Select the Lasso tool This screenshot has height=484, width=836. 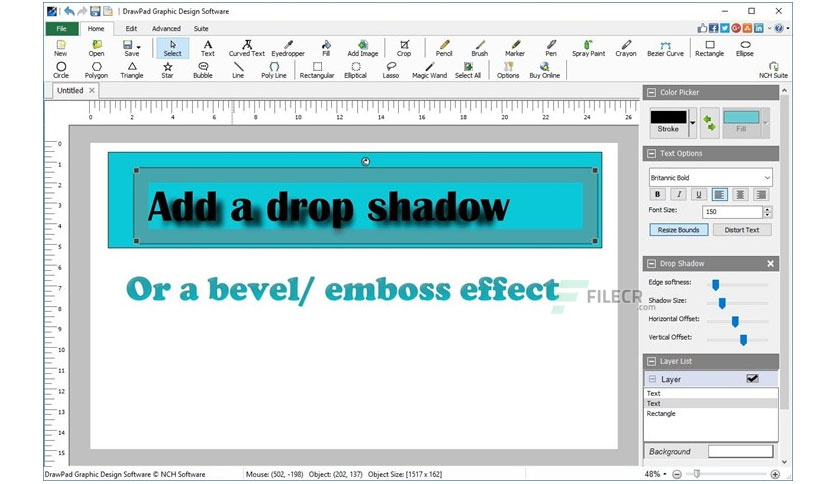390,70
